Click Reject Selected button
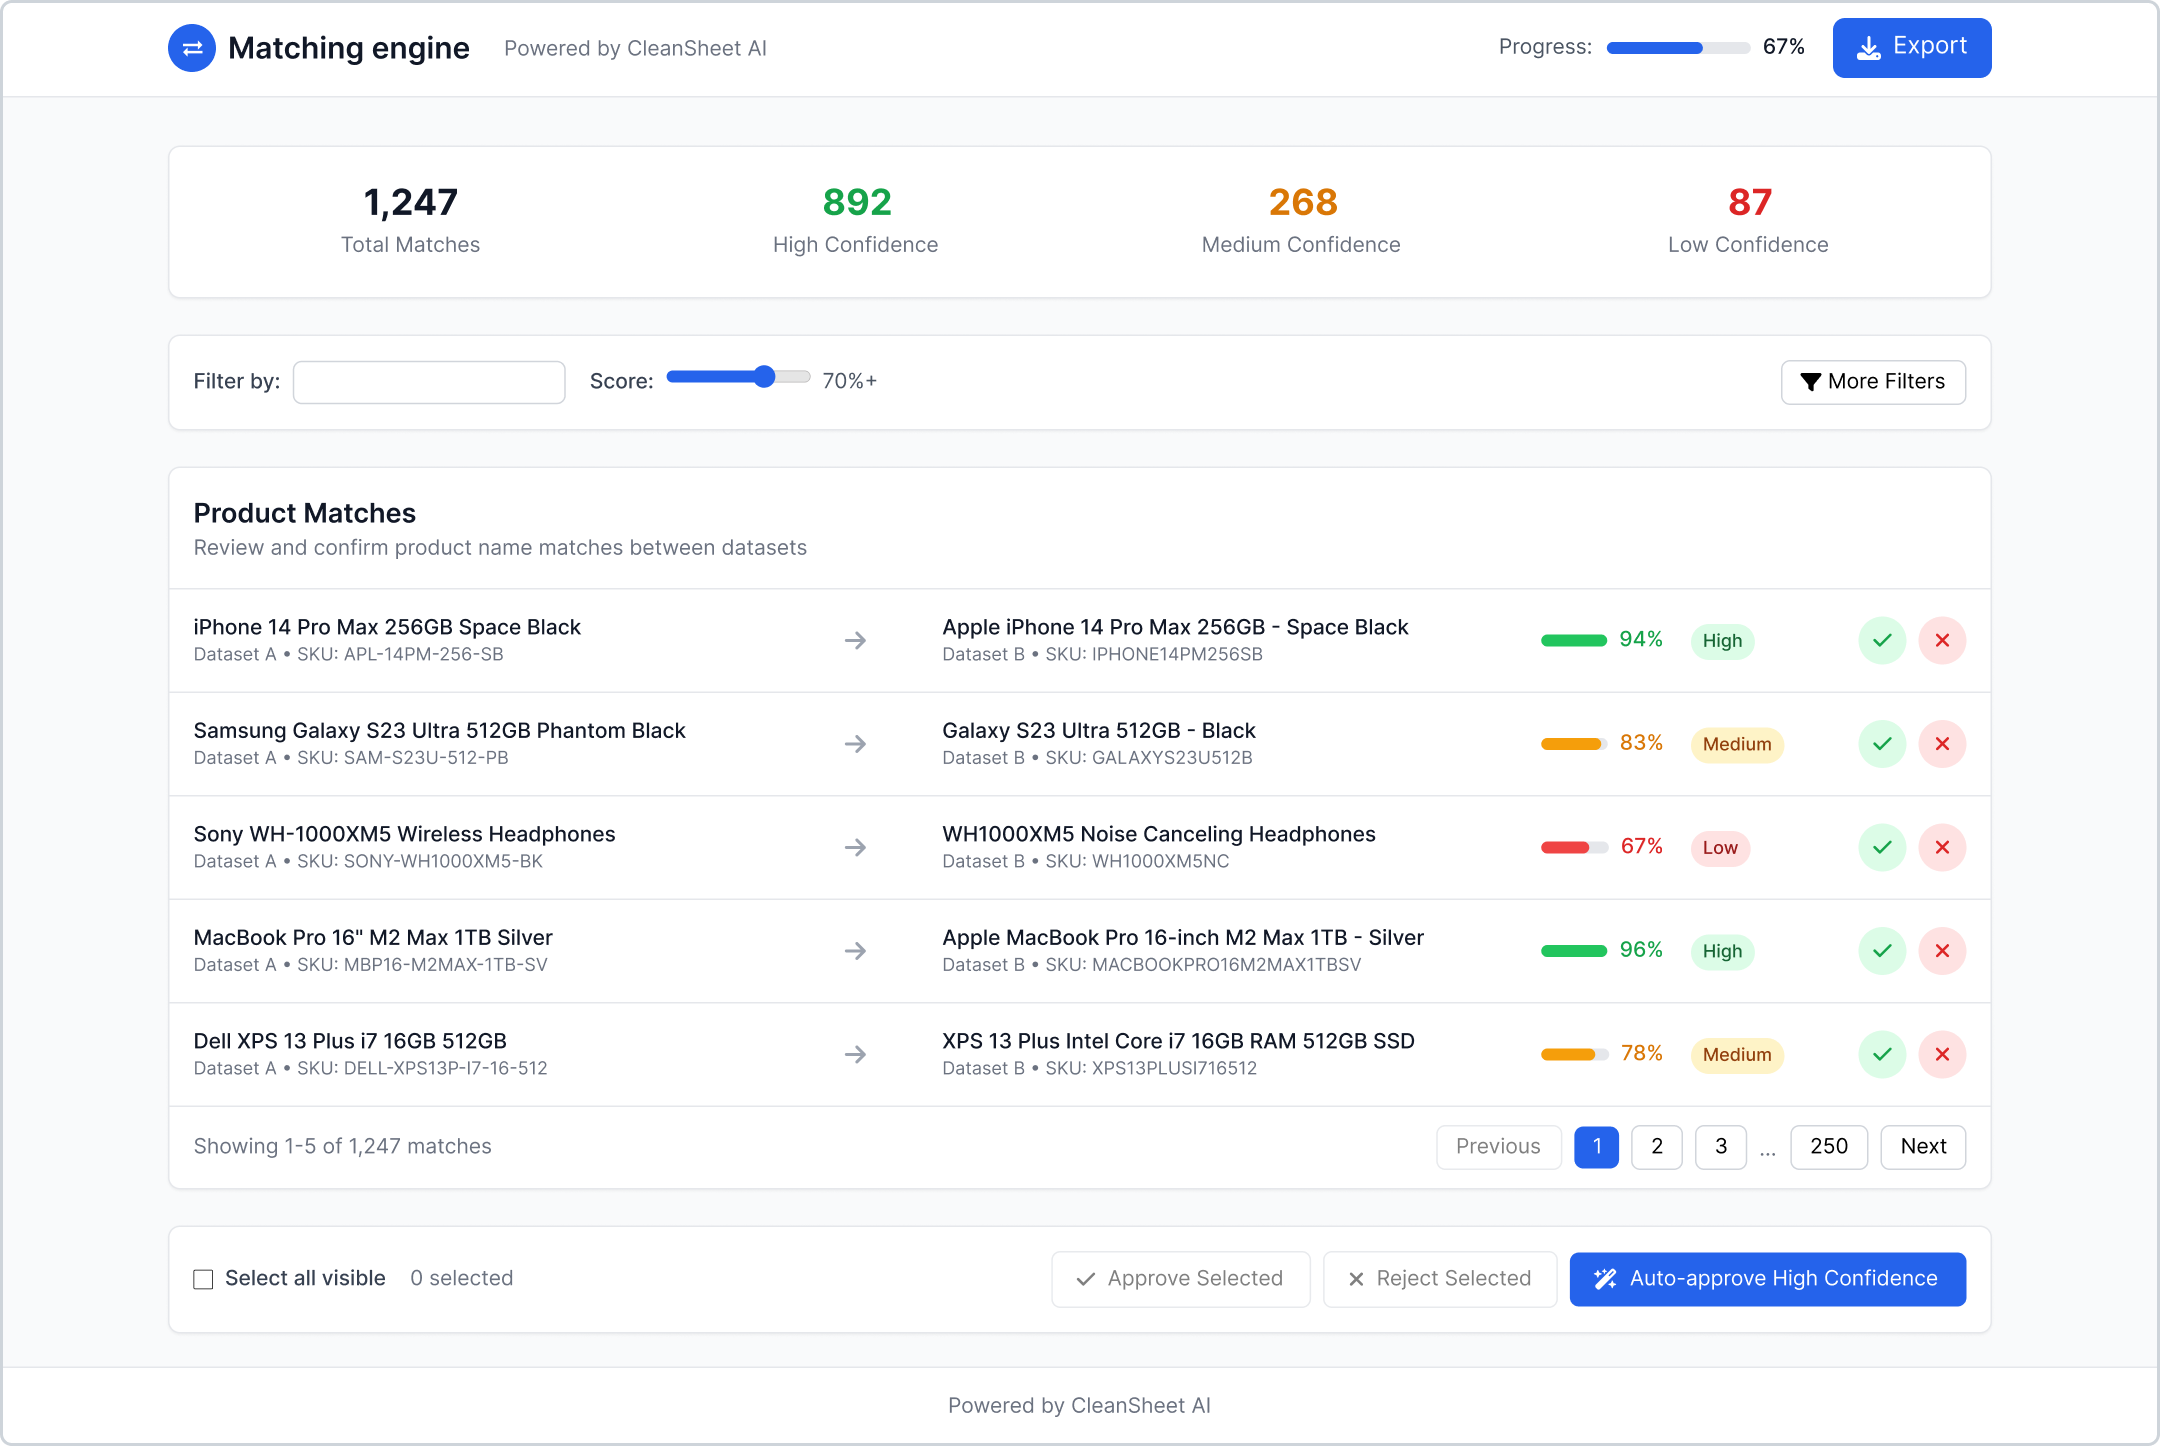The image size is (2160, 1446). click(x=1439, y=1279)
